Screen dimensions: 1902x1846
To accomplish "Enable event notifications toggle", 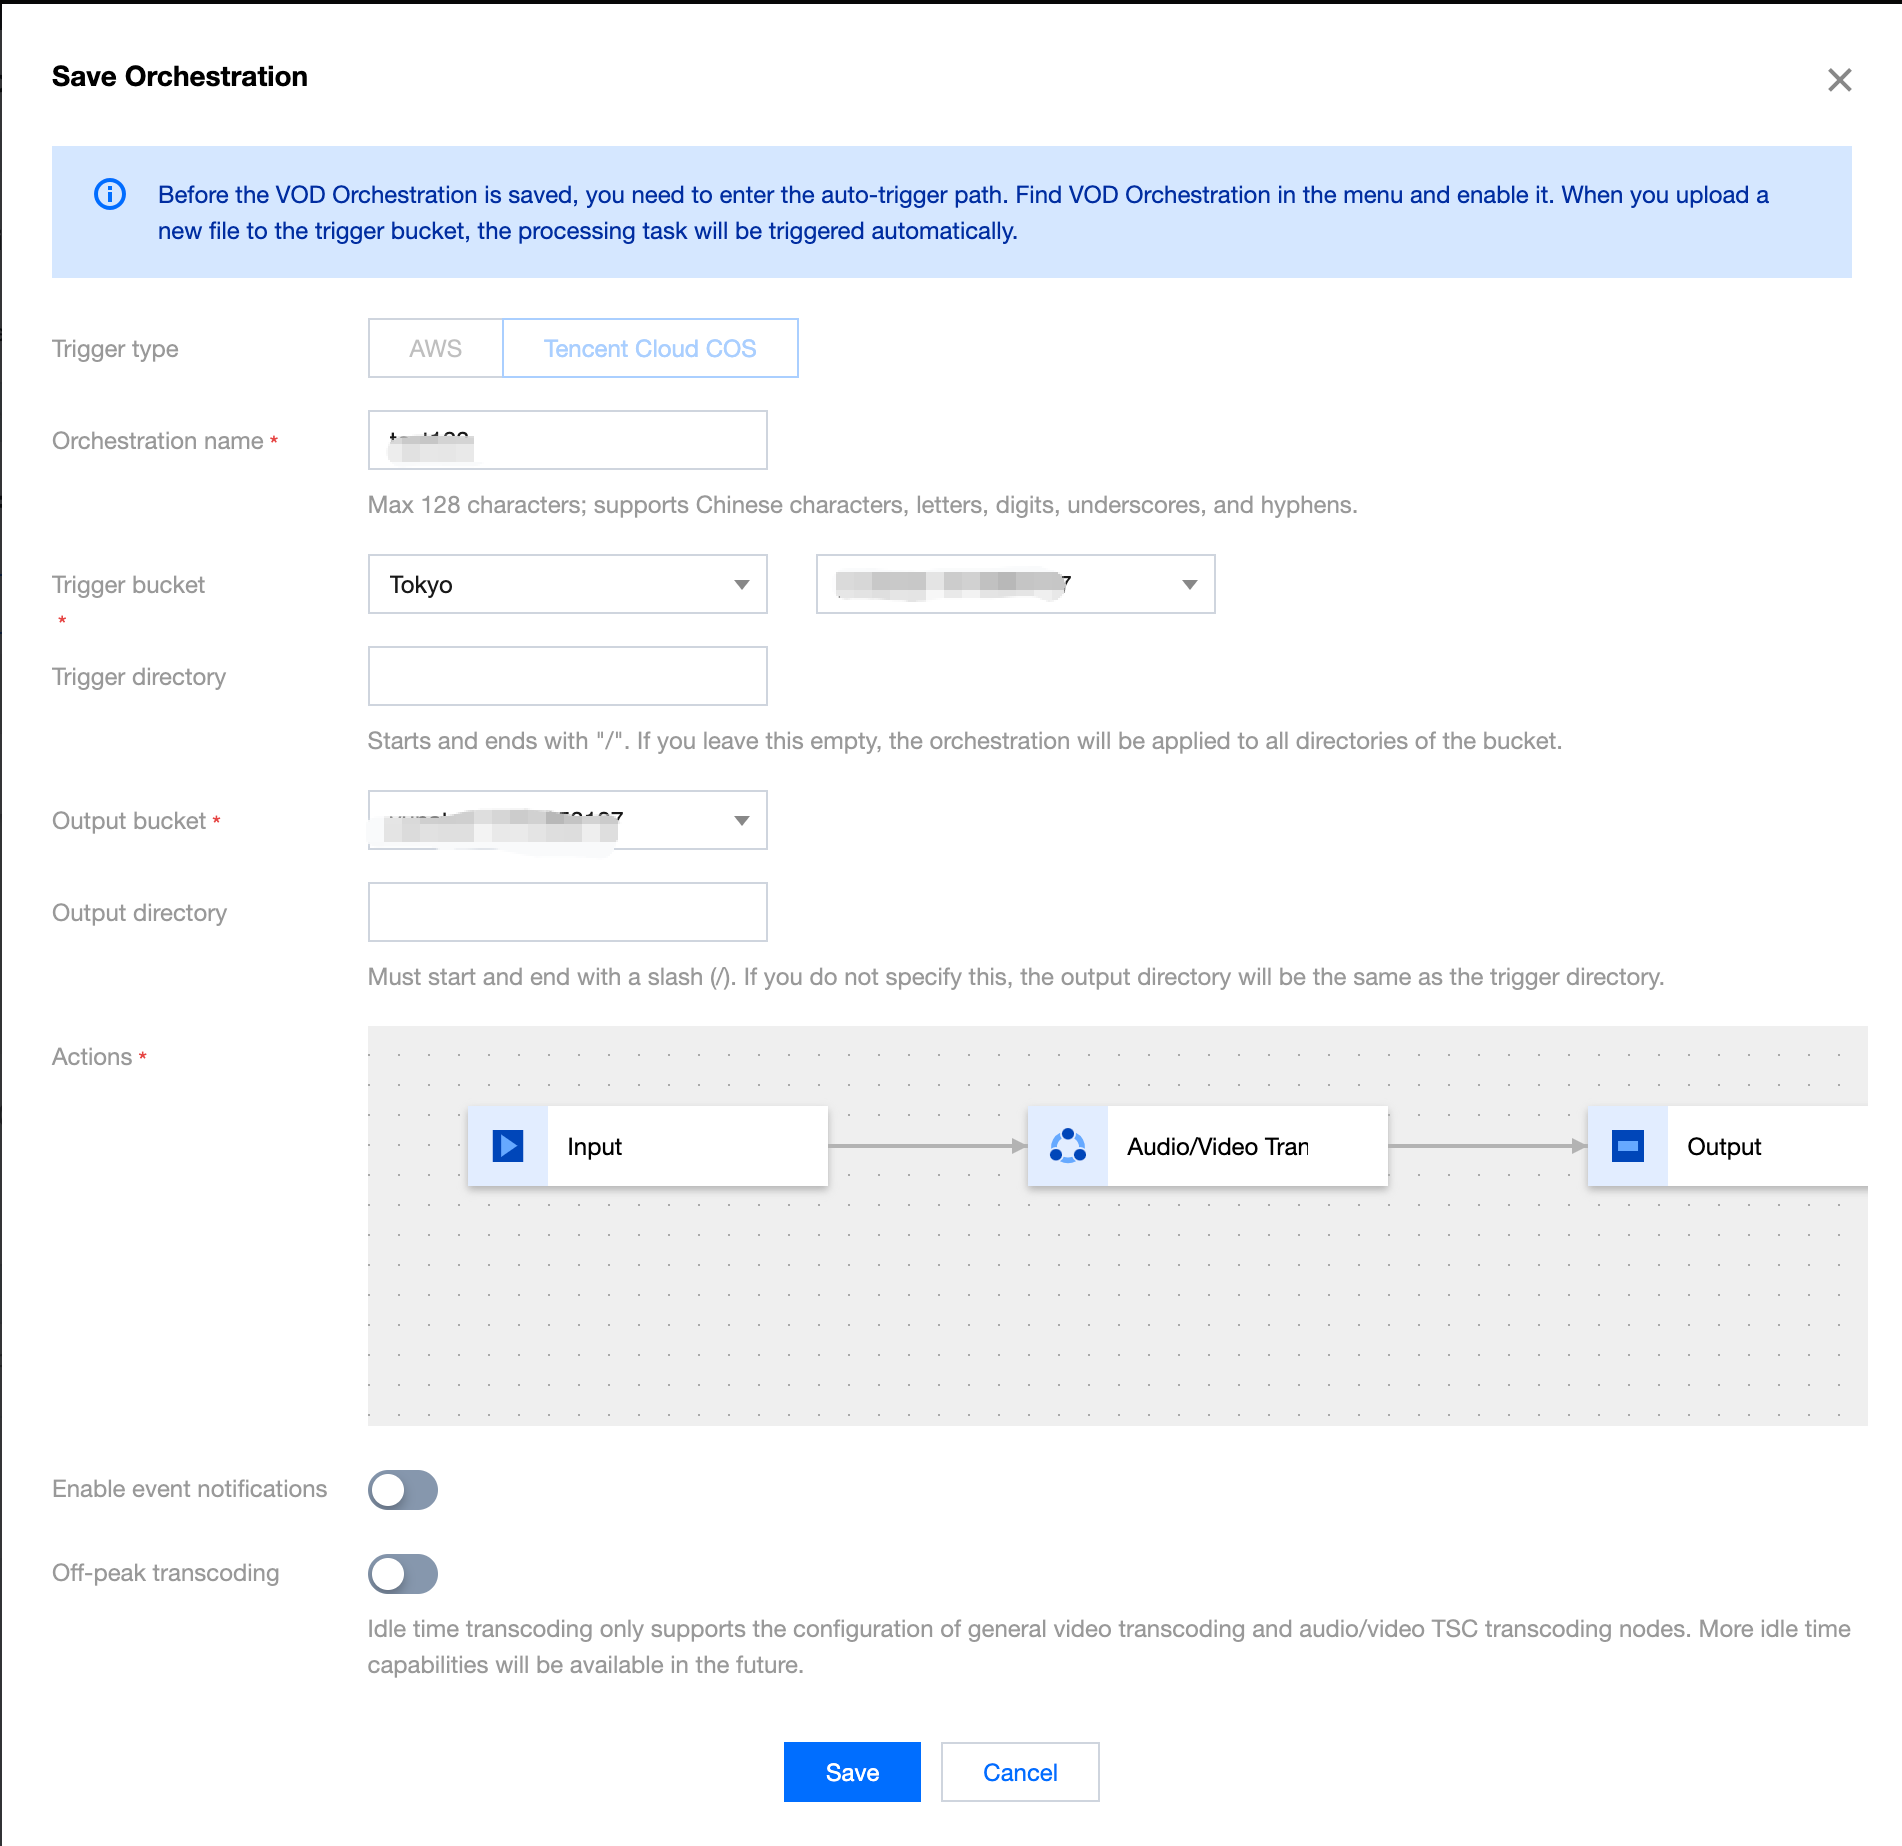I will (403, 1490).
